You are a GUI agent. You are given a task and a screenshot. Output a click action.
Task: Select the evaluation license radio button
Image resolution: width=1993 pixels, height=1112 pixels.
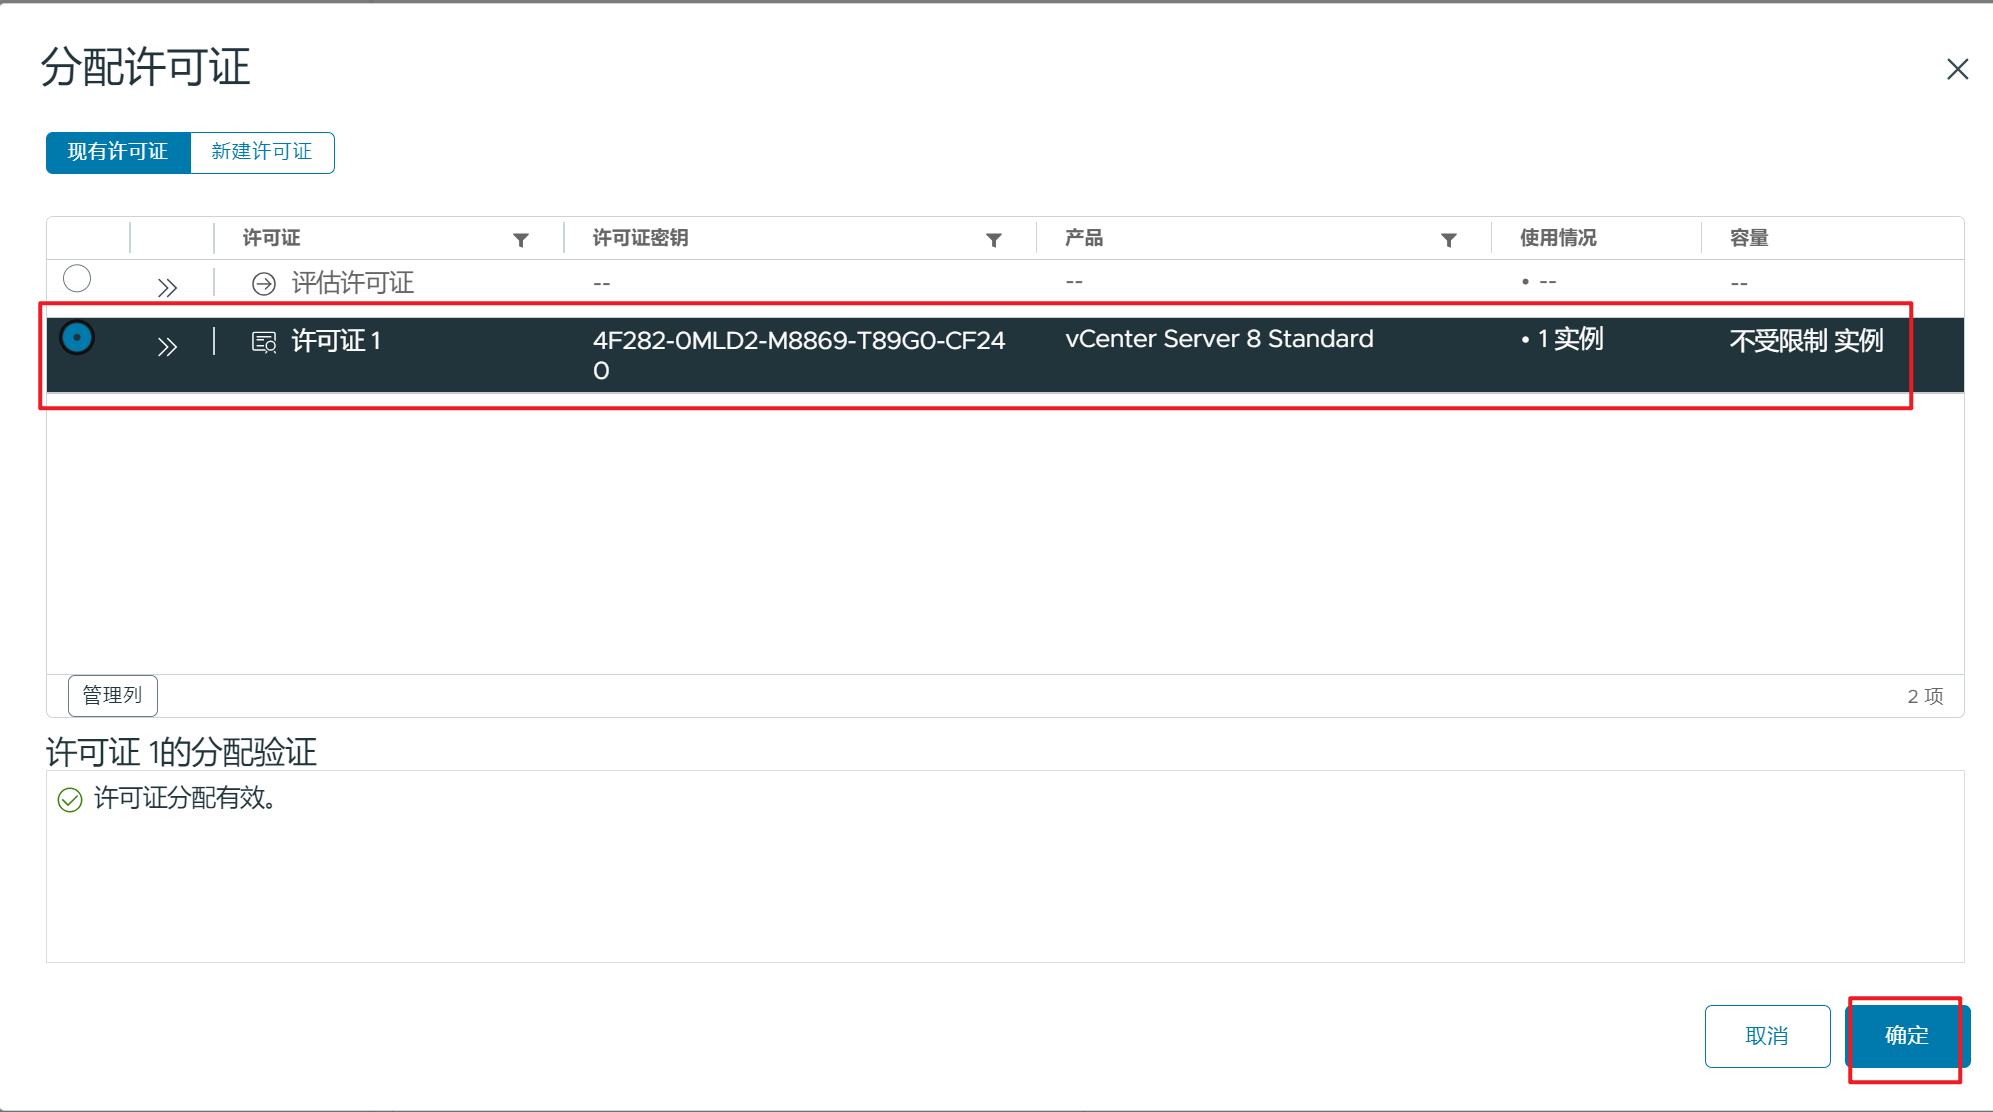pyautogui.click(x=77, y=278)
